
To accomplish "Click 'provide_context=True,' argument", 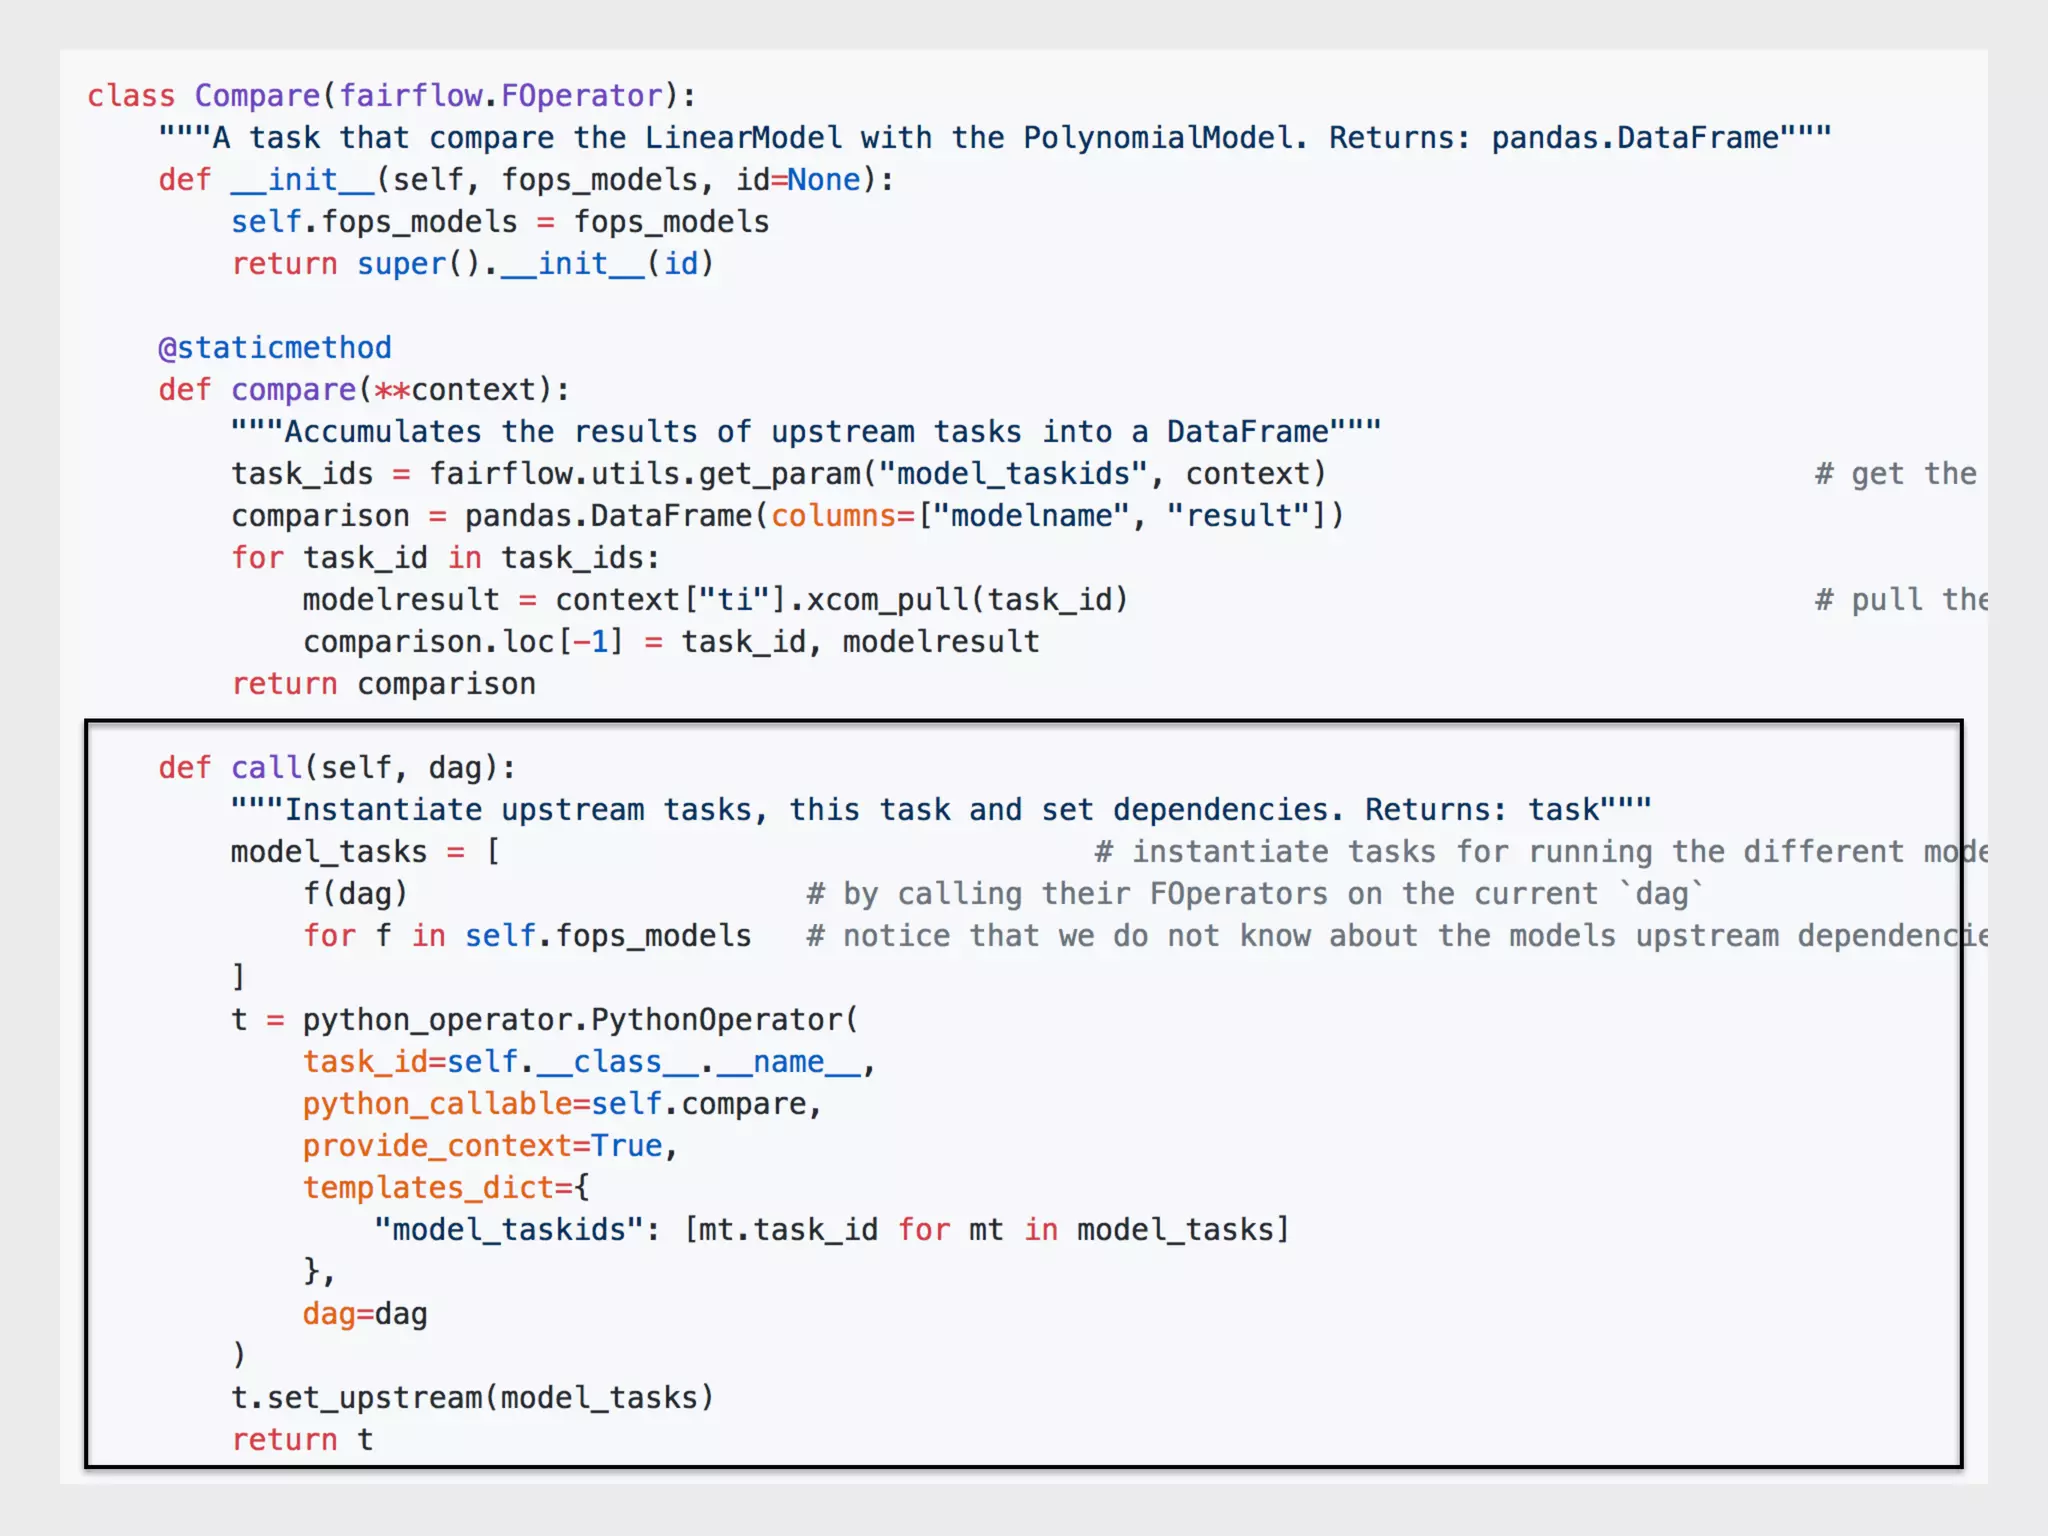I will click(x=491, y=1146).
